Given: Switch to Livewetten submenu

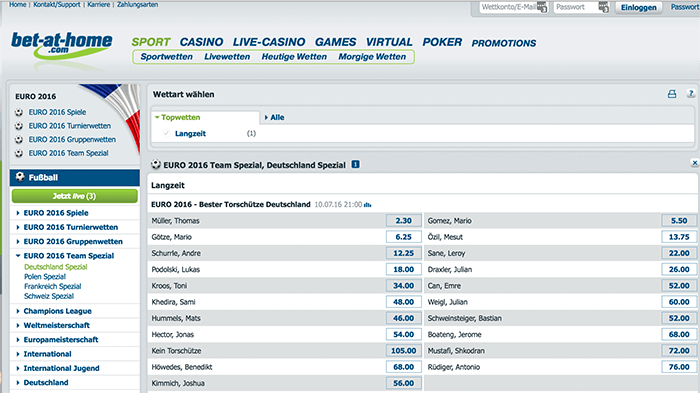Looking at the screenshot, I should [x=227, y=57].
